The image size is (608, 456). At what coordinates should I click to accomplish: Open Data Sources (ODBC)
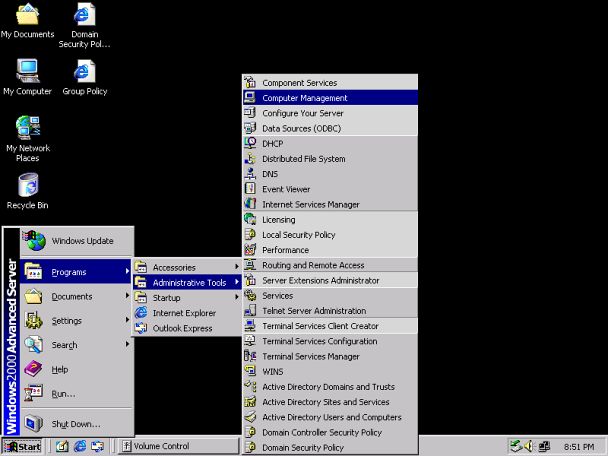[x=330, y=128]
